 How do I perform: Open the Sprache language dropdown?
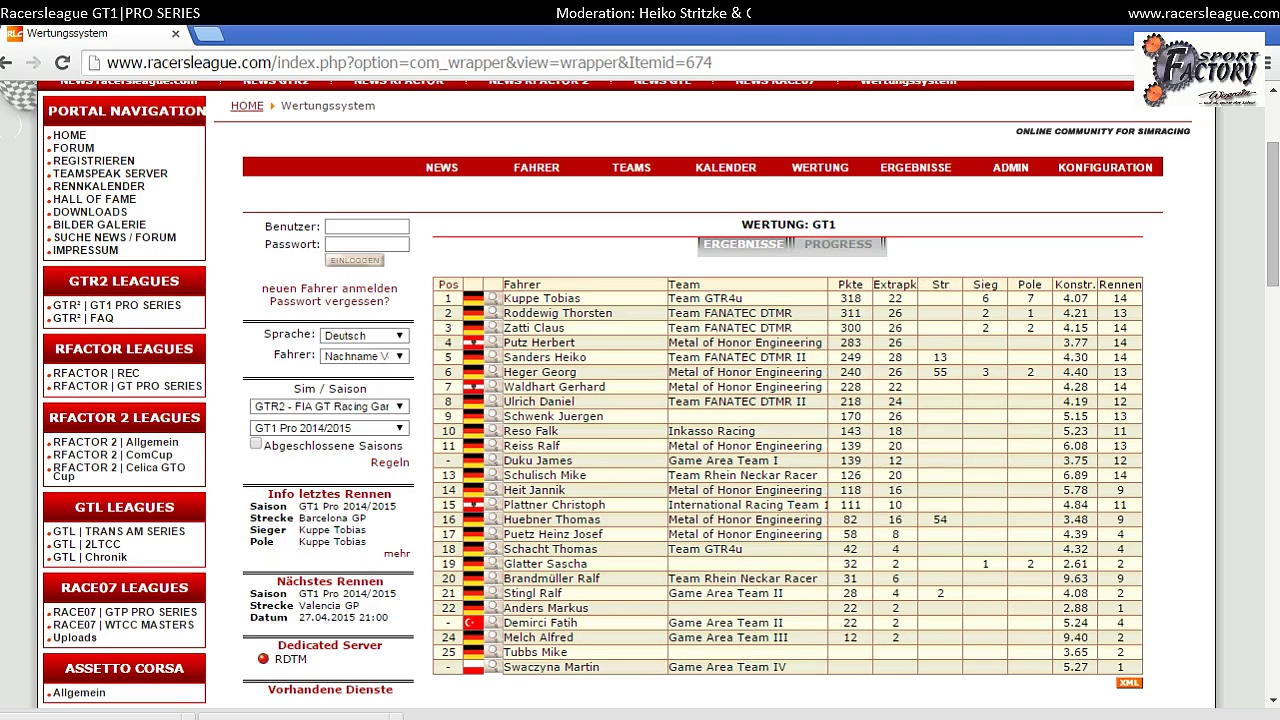click(x=364, y=336)
